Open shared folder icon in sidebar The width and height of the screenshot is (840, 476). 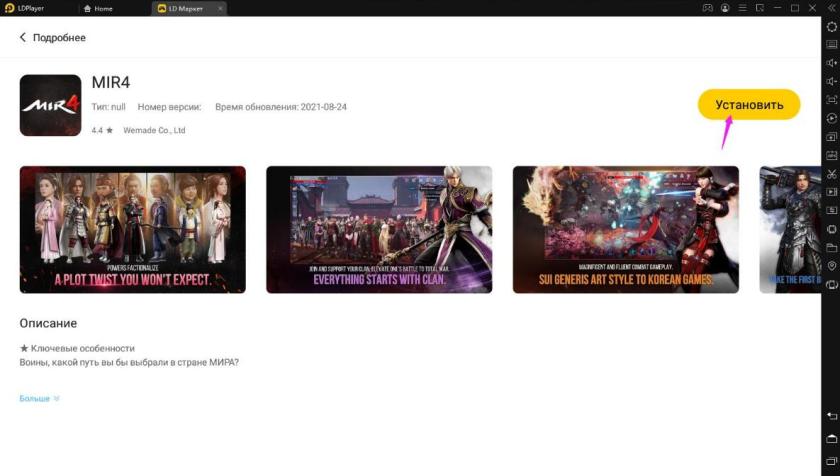pyautogui.click(x=831, y=247)
